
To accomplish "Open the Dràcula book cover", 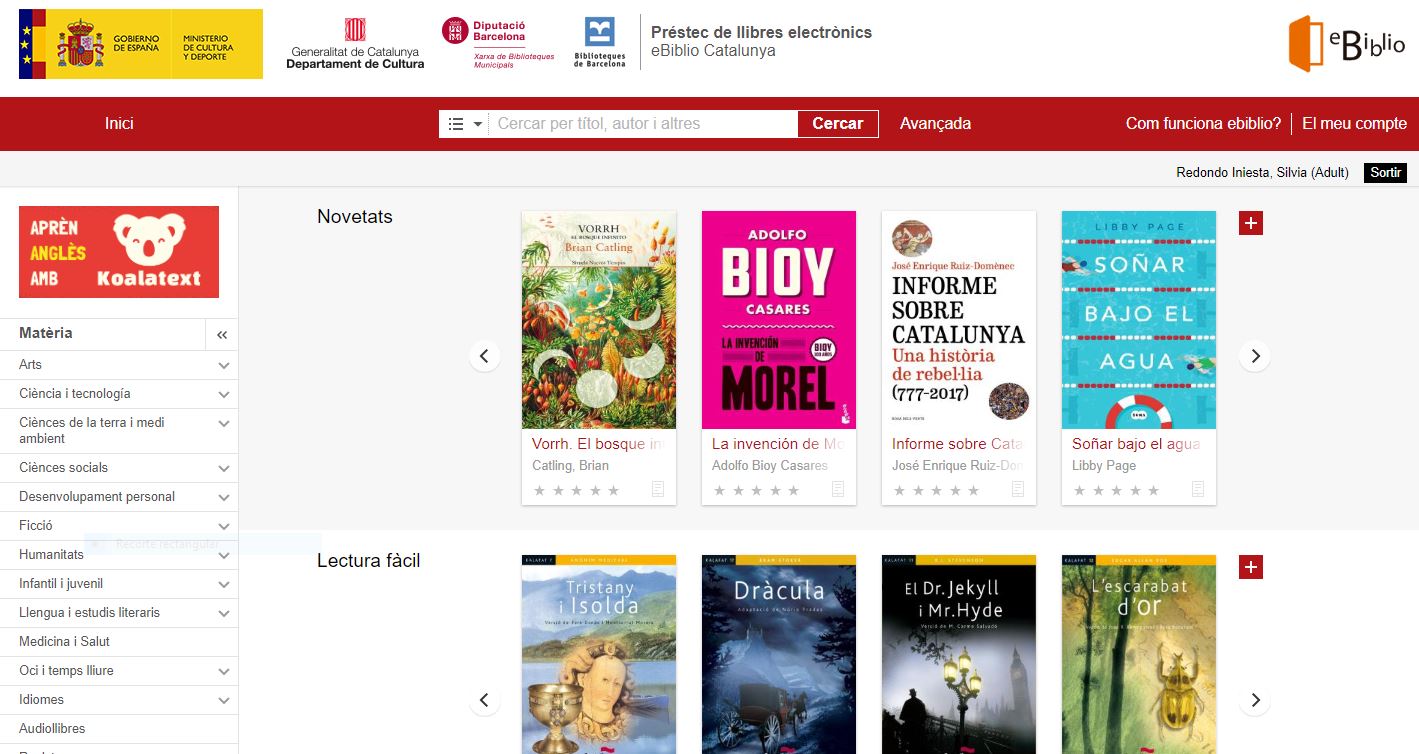I will click(779, 654).
